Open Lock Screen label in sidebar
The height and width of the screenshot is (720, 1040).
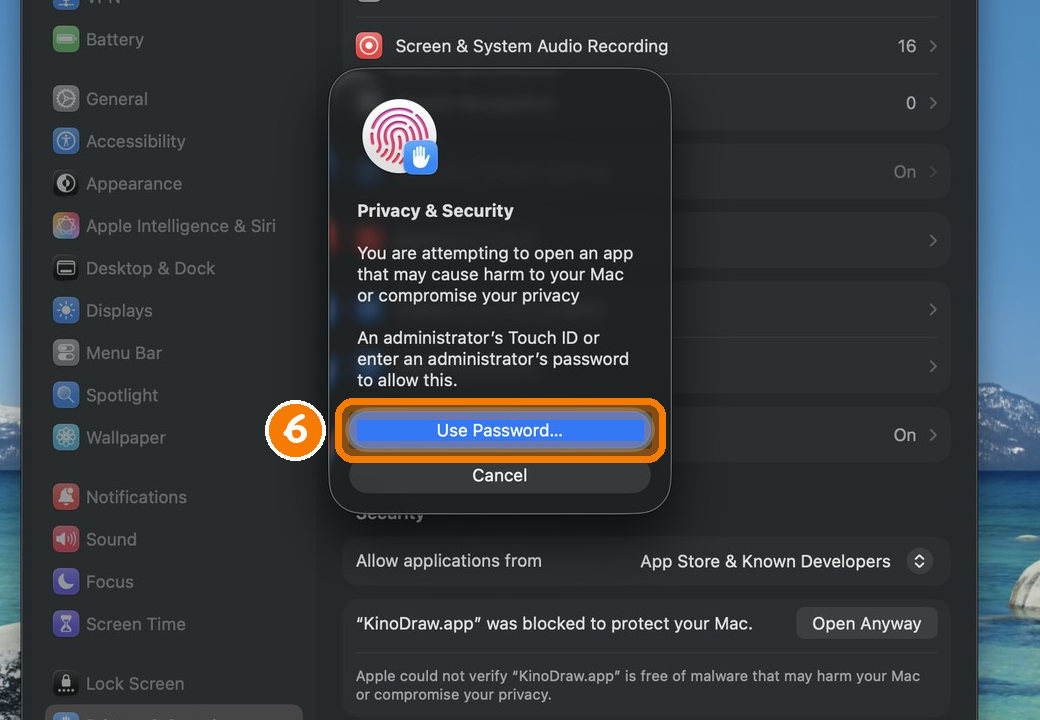(x=135, y=683)
